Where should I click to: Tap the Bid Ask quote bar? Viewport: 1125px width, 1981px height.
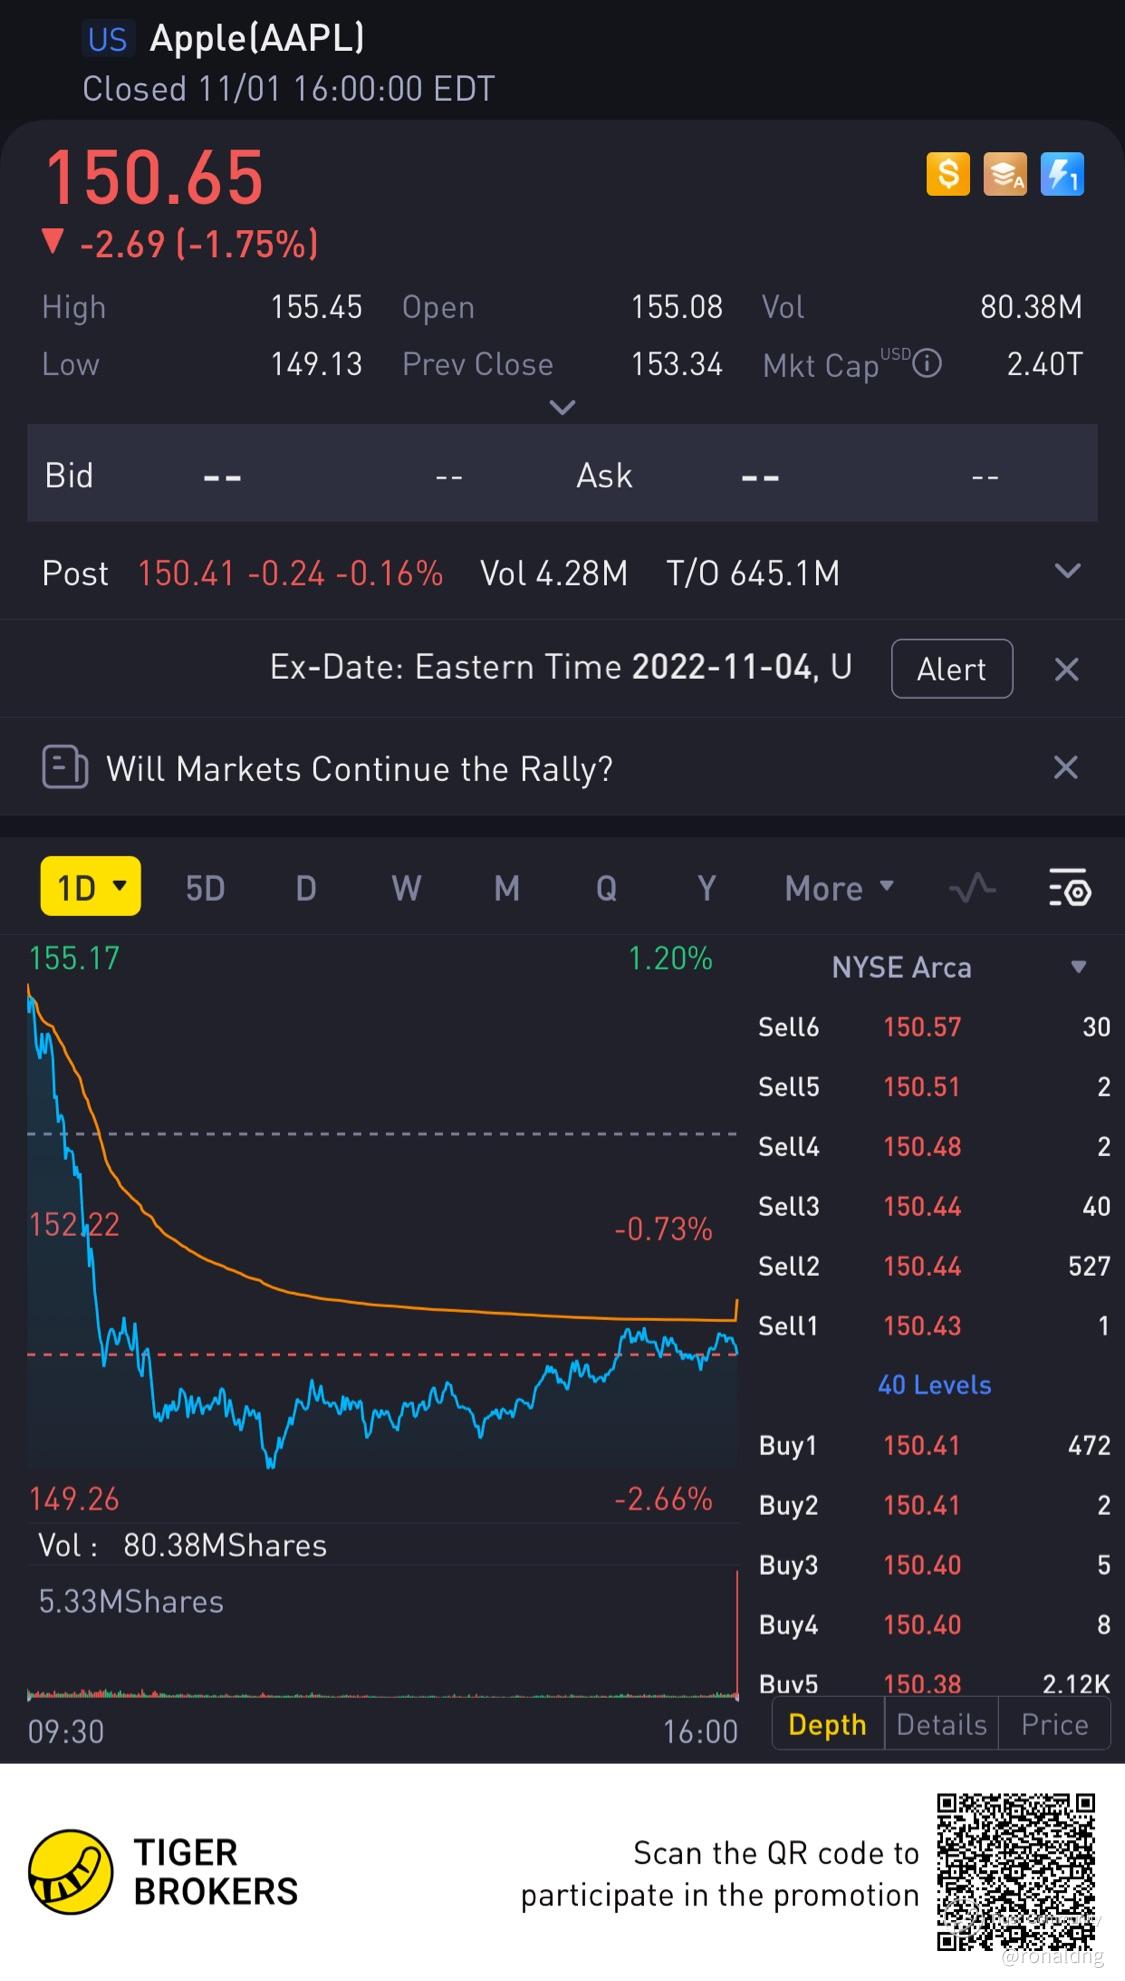(x=562, y=473)
